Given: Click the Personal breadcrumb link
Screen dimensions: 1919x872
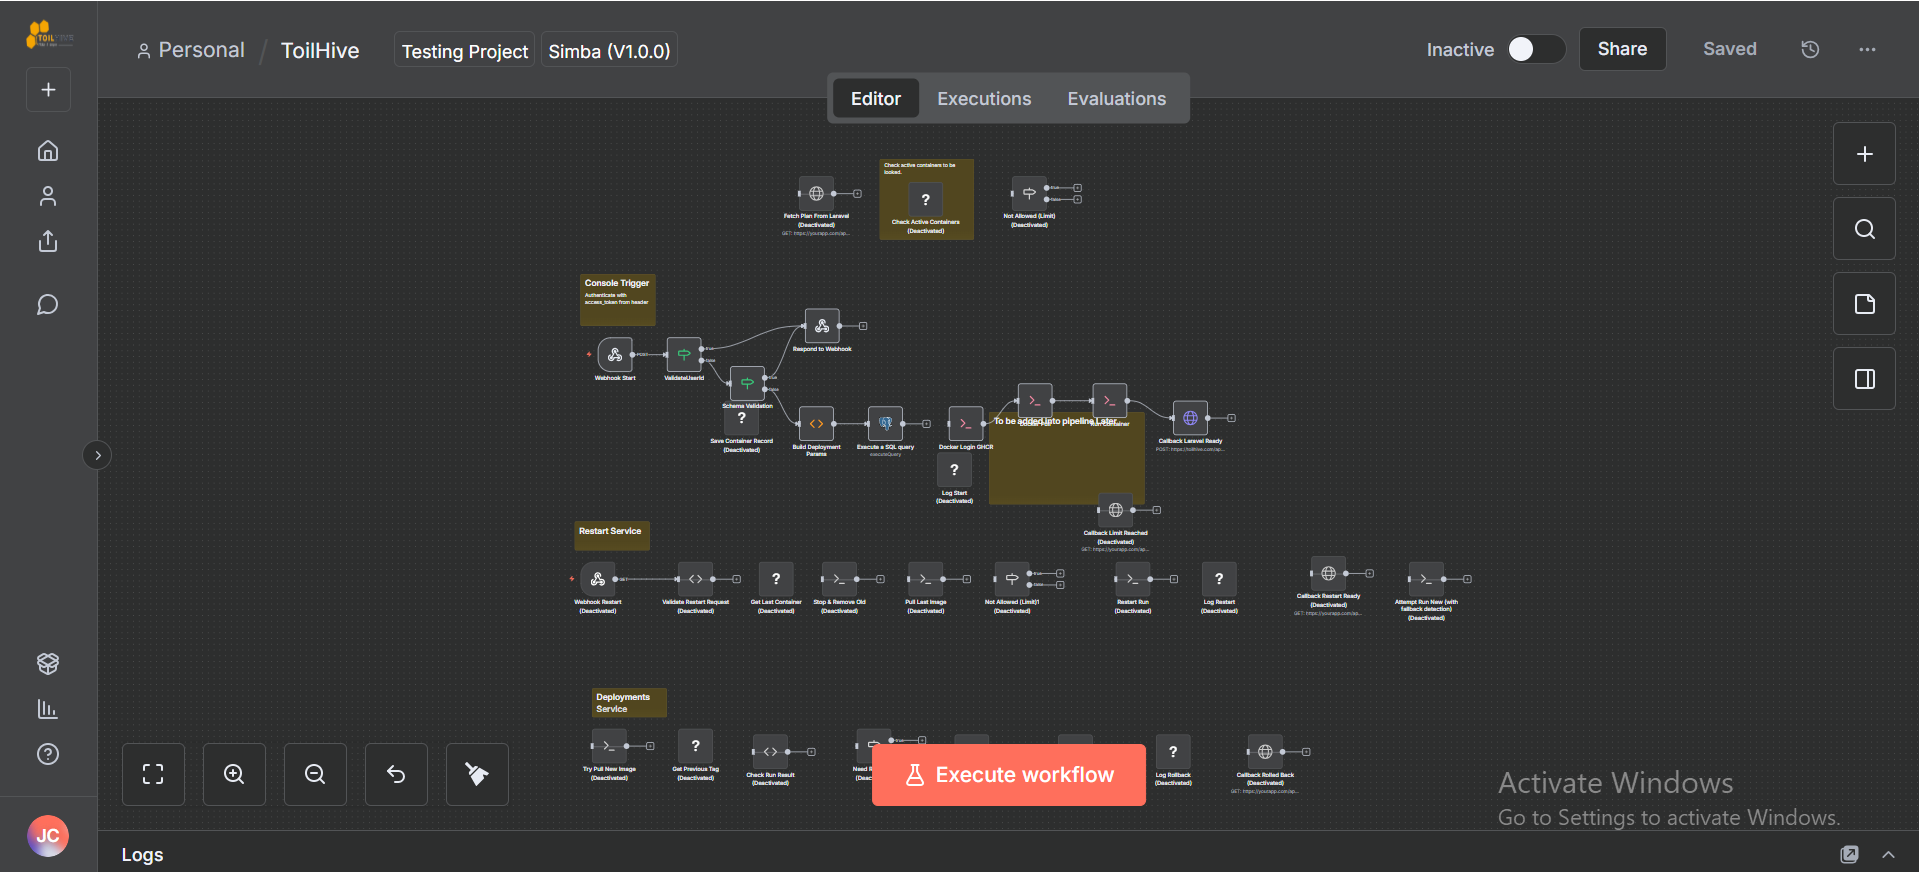Looking at the screenshot, I should click(x=201, y=50).
